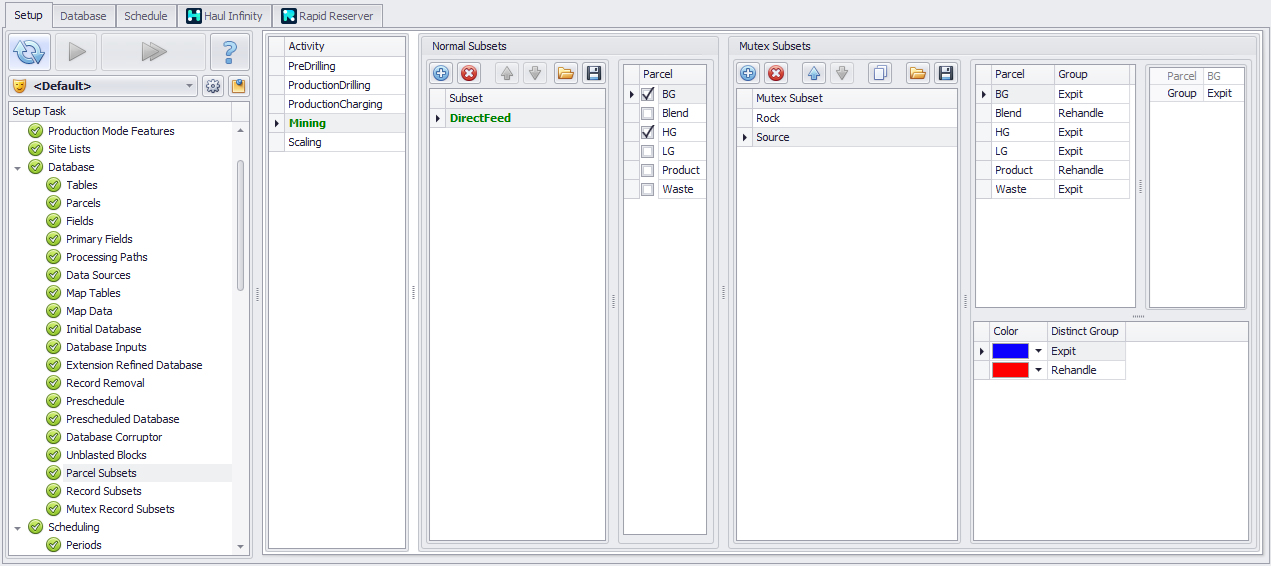Open the configuration gear beside Default
Viewport: 1271px width, 566px height.
tap(213, 86)
